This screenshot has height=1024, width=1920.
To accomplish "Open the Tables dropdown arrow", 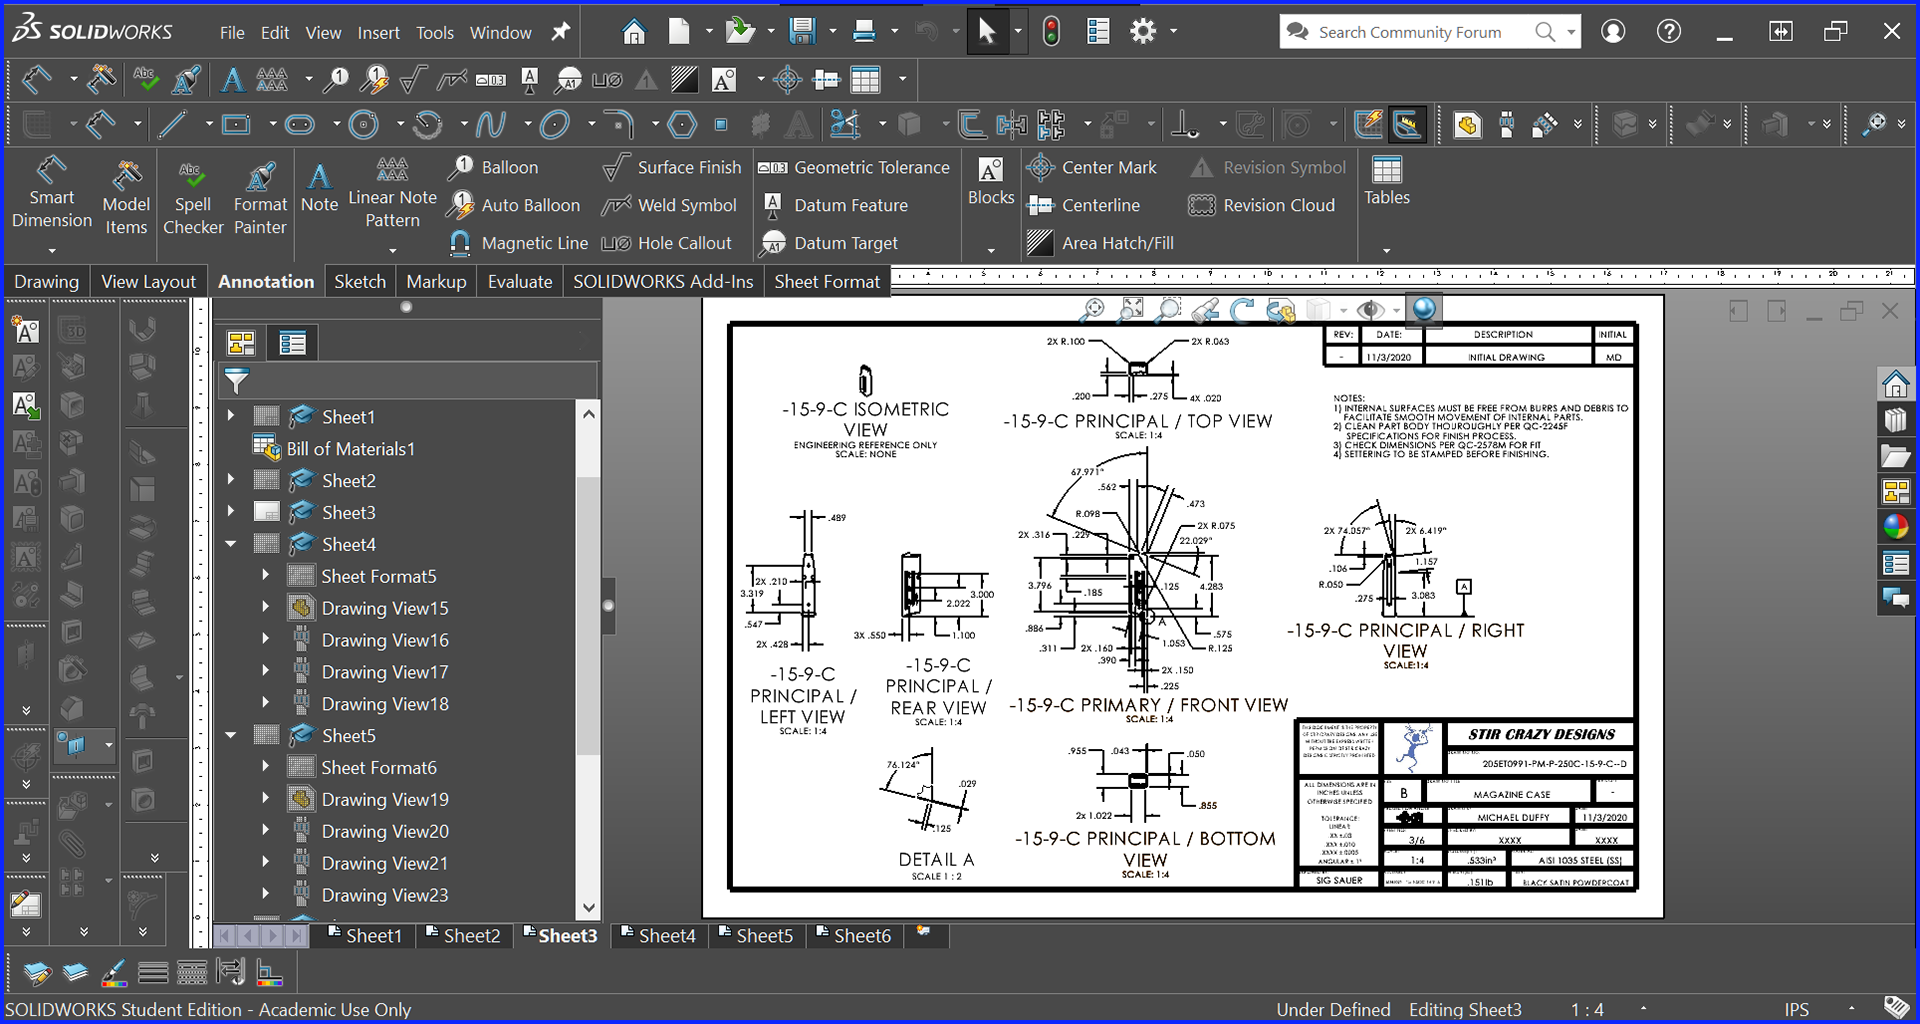I will pyautogui.click(x=1387, y=250).
